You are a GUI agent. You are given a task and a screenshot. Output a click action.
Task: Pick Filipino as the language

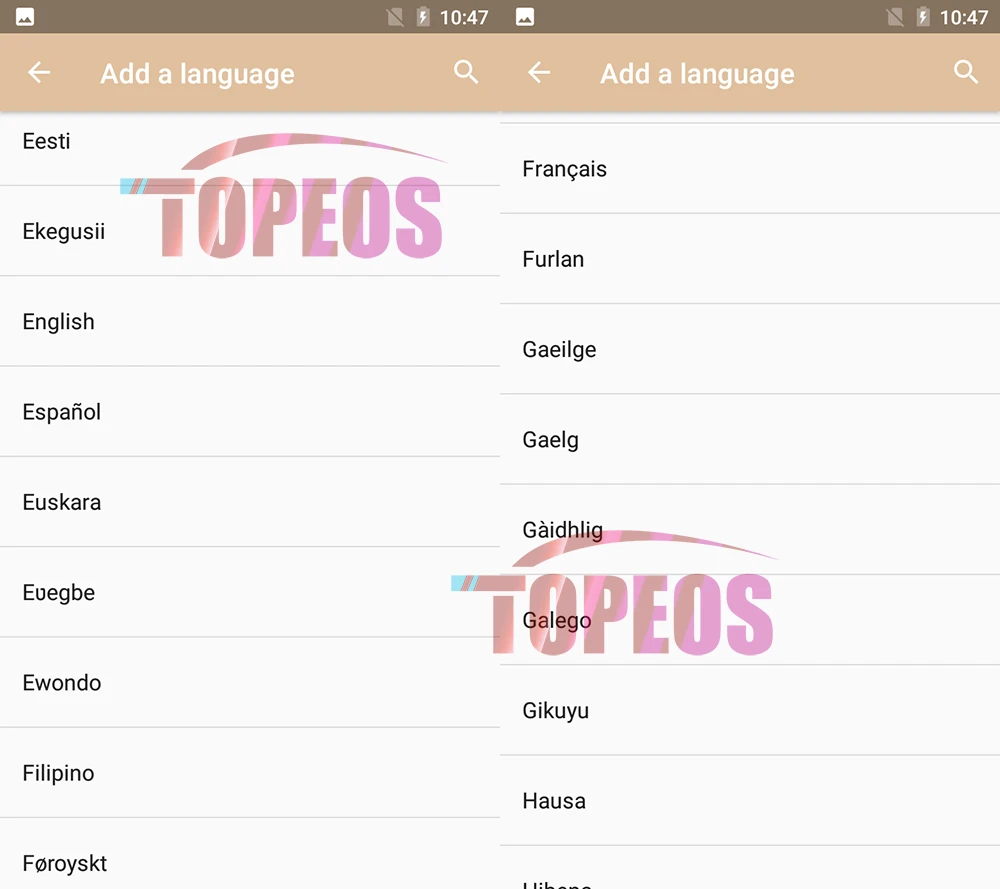coord(250,773)
